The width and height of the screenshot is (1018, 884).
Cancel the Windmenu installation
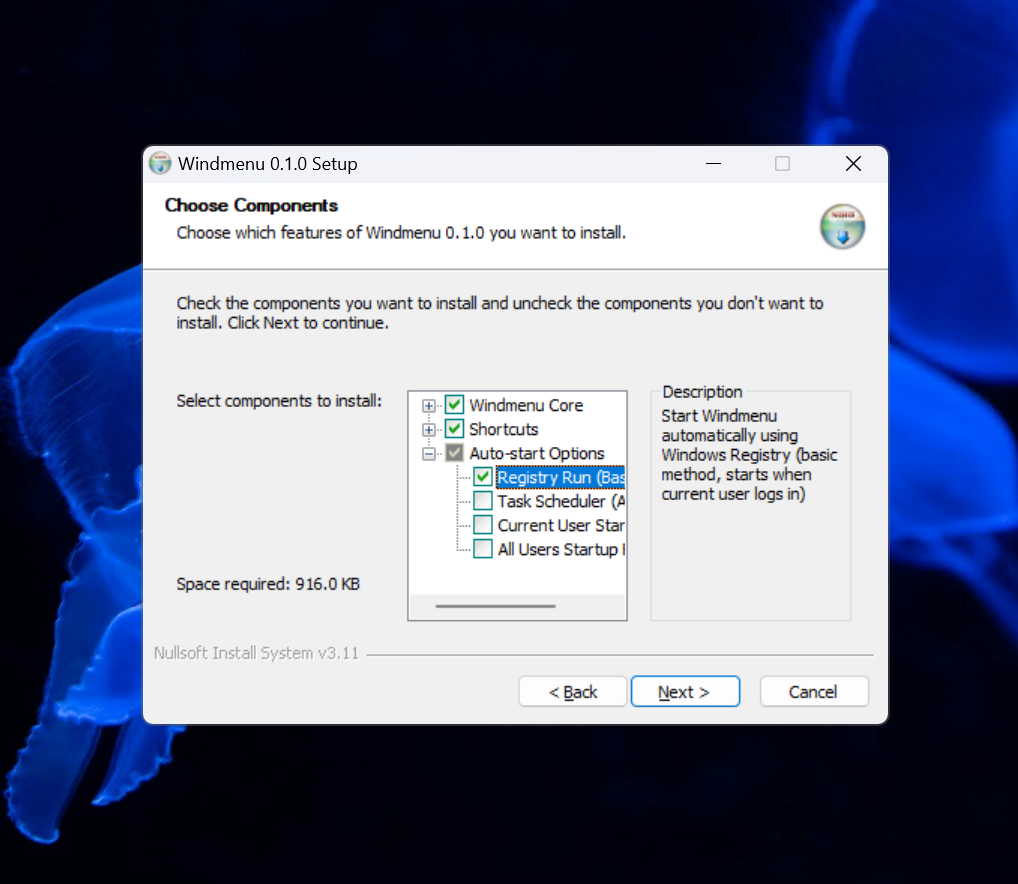813,691
